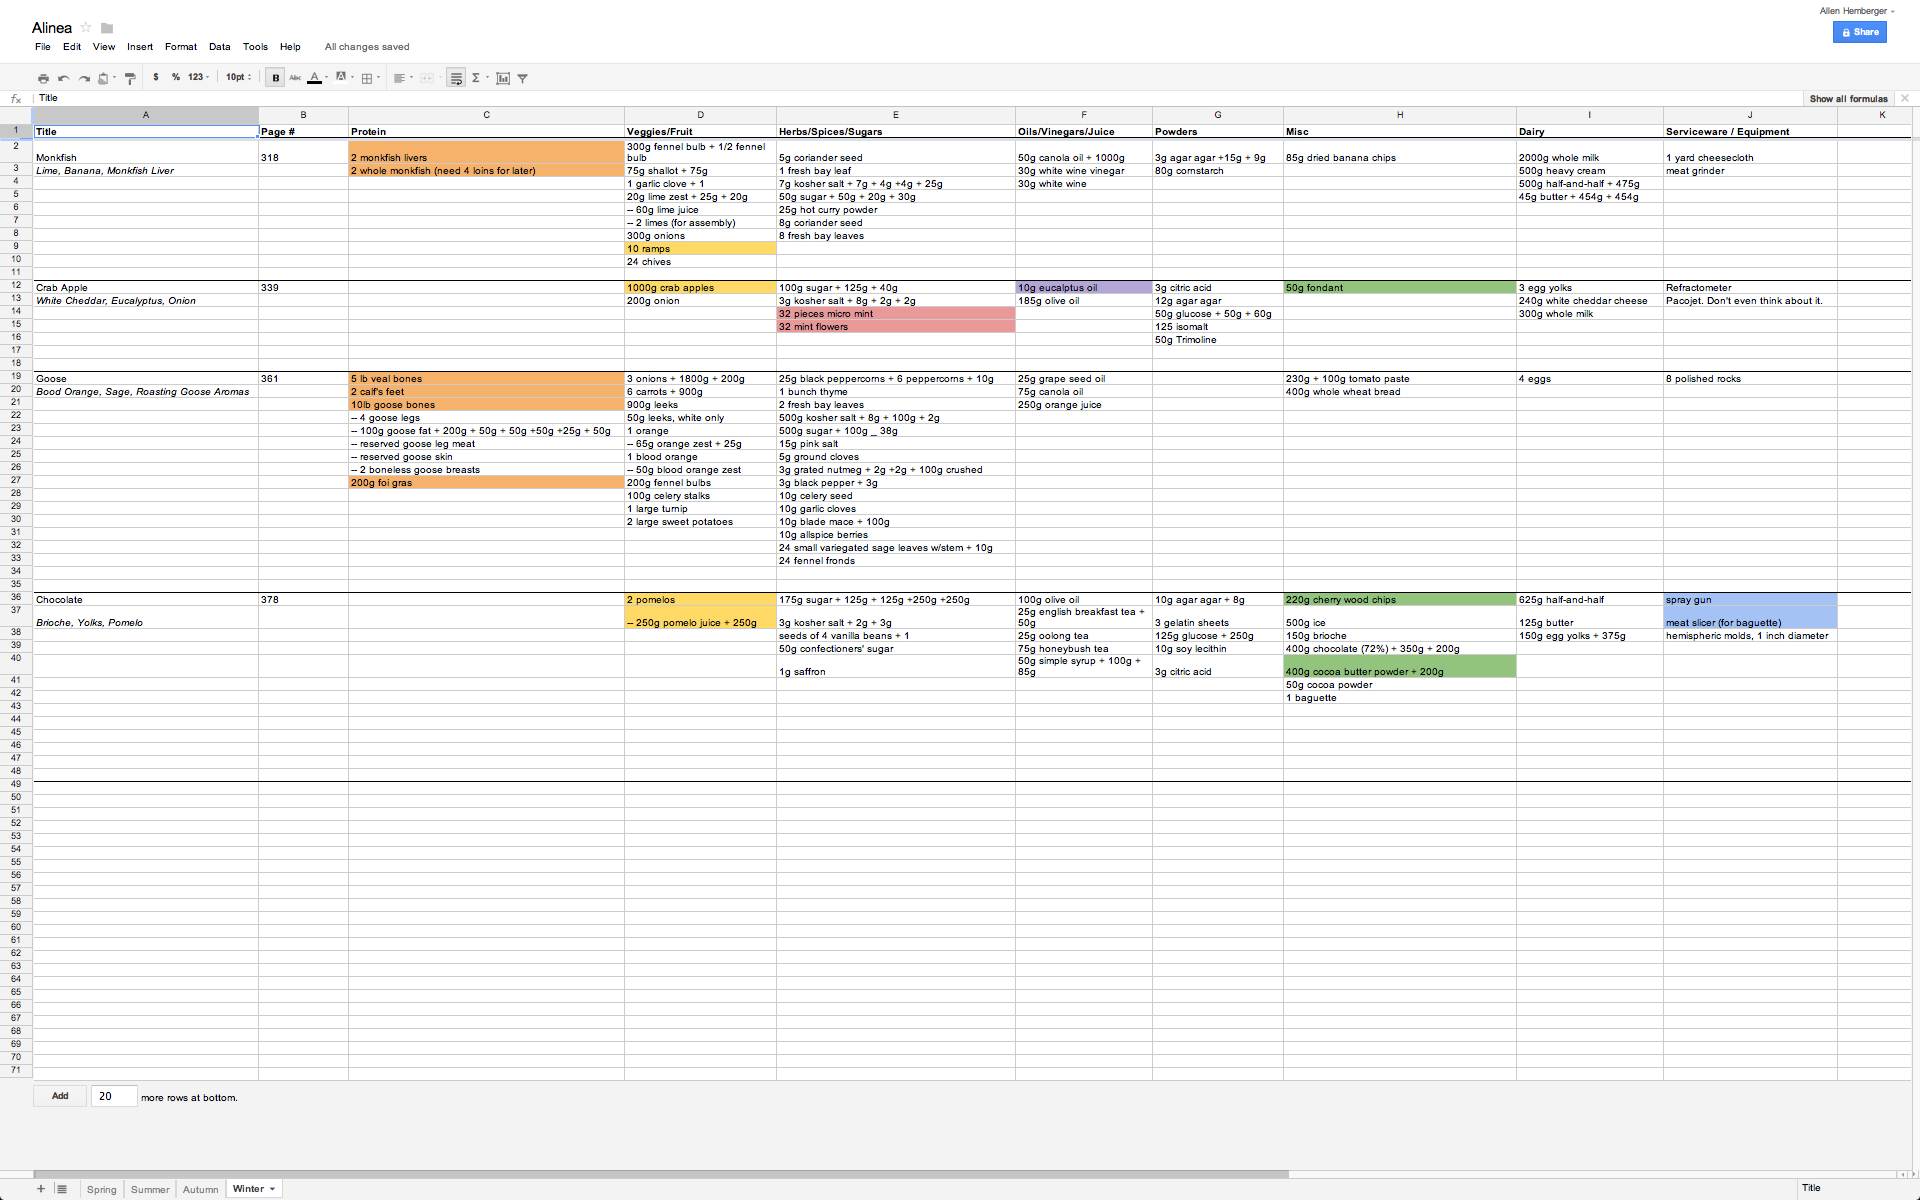Open the Help menu
Screen dimensions: 1920x1200
(290, 47)
